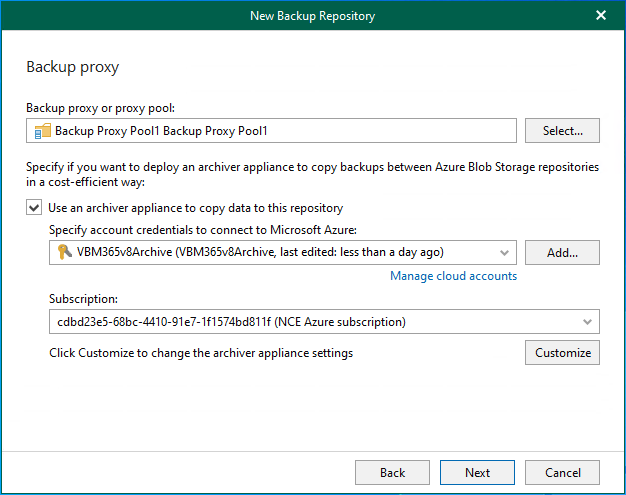Cancel the backup repository wizard
Viewport: 626px width, 495px height.
pyautogui.click(x=562, y=472)
